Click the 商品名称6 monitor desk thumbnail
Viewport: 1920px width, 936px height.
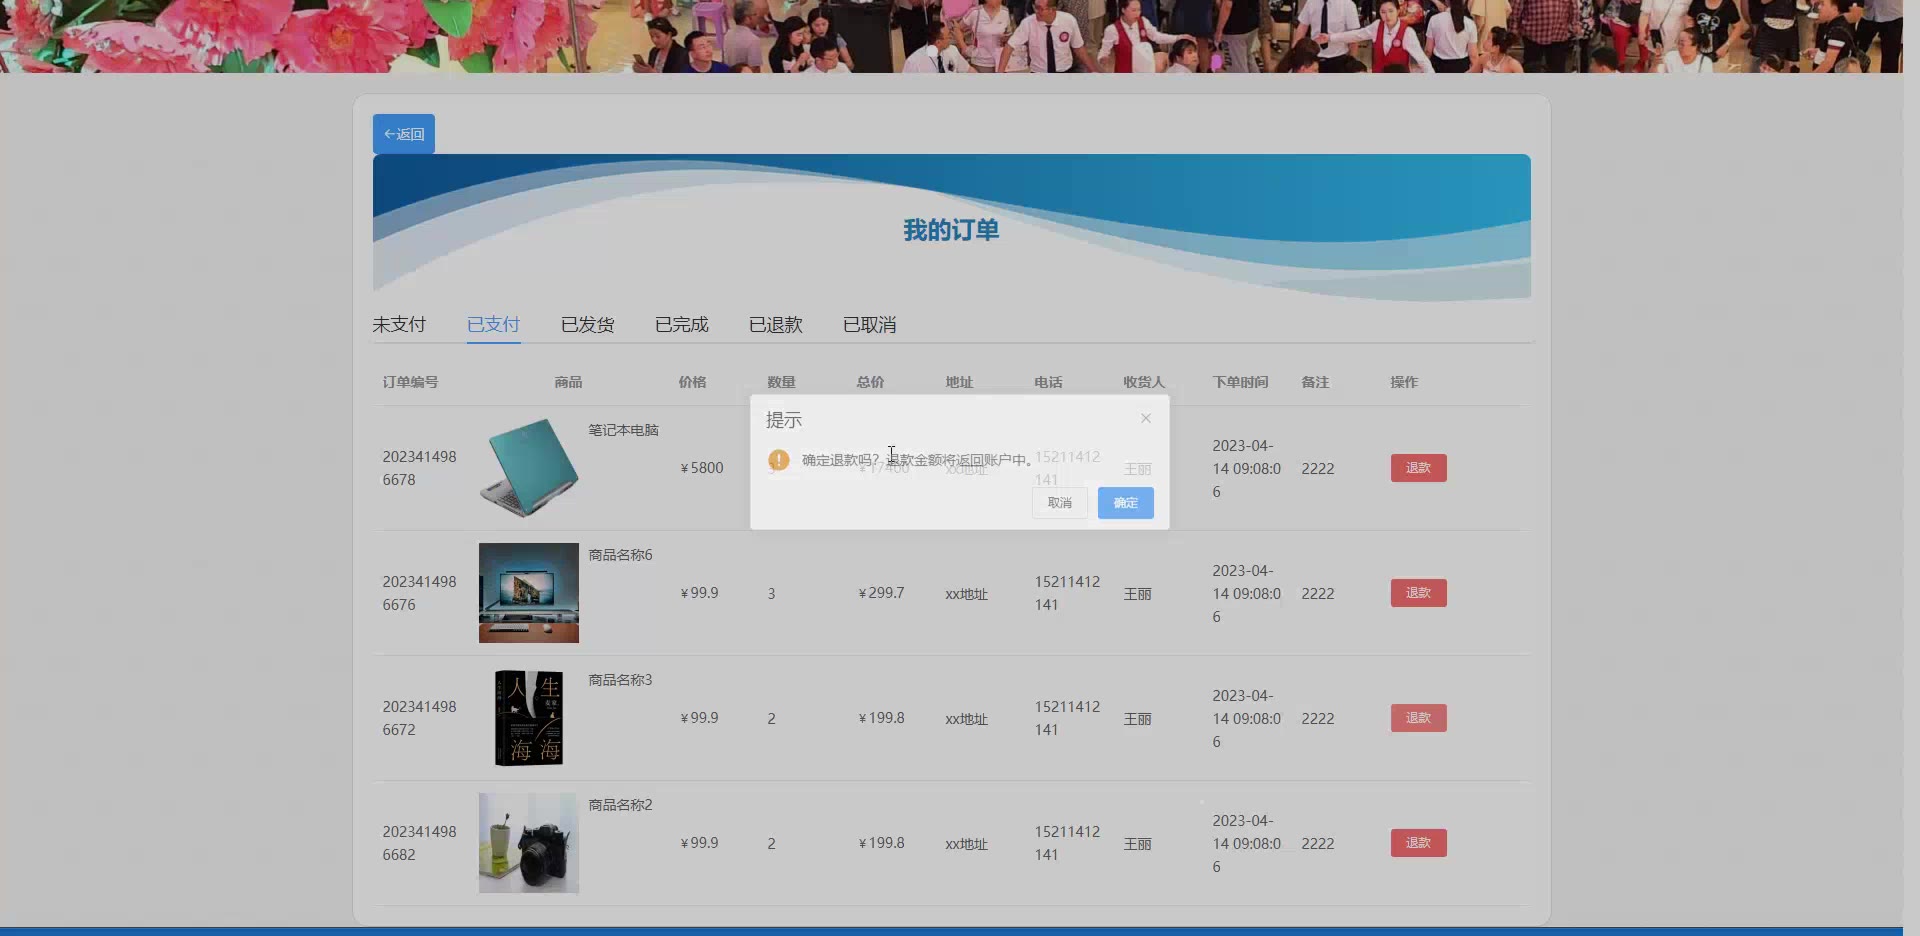point(529,593)
